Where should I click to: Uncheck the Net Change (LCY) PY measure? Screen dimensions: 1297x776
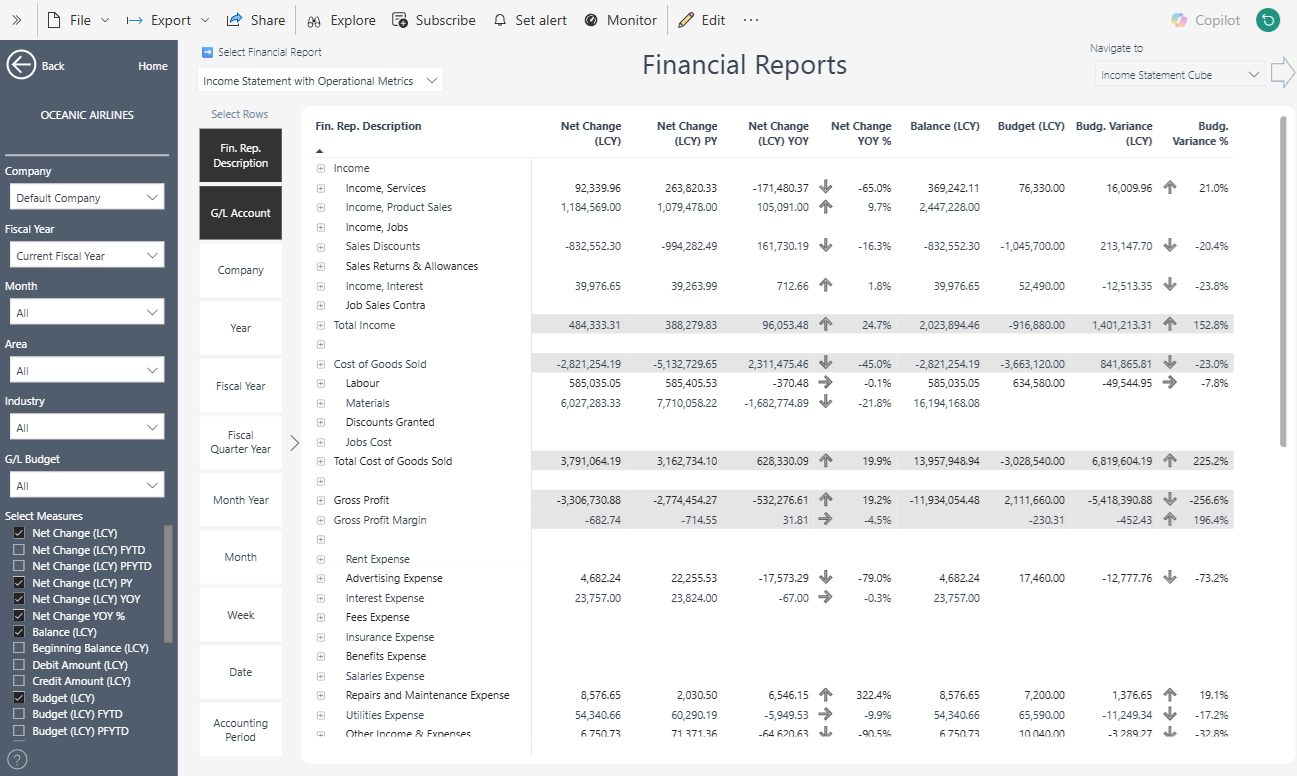point(19,583)
